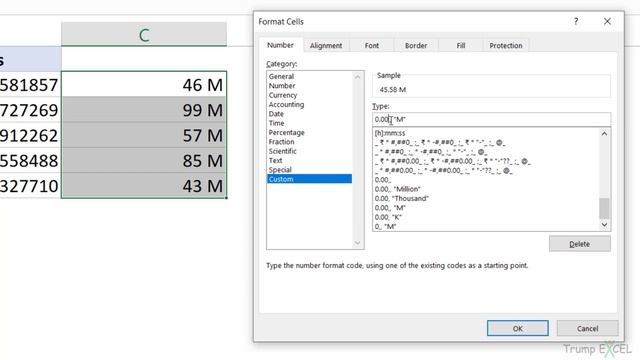Screen dimensions: 640x360
Task: Switch to the Alignment tab
Action: click(x=326, y=45)
